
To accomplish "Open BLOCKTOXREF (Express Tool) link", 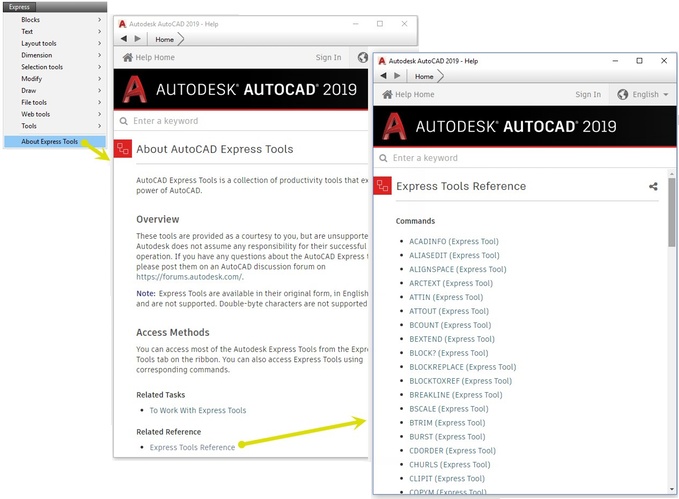I will [x=461, y=381].
